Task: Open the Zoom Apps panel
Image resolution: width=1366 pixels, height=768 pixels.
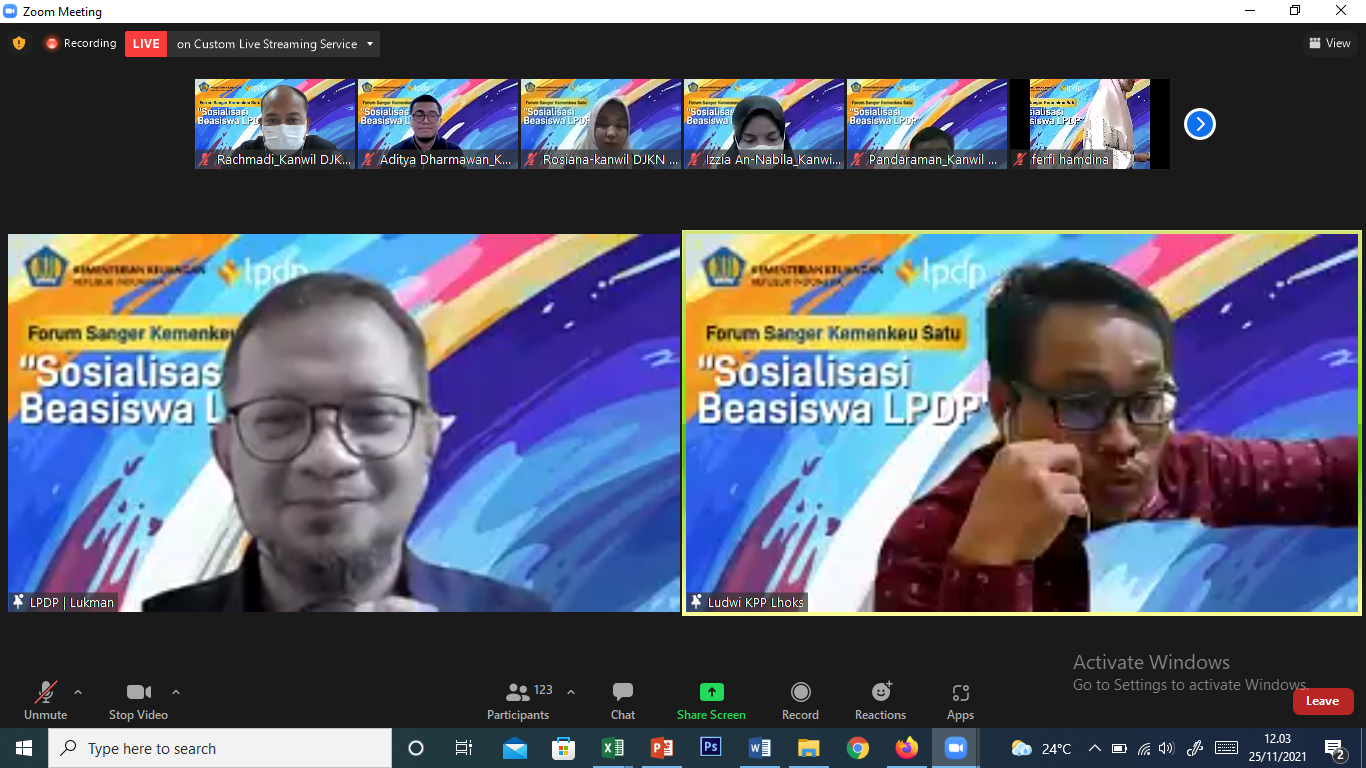Action: click(x=960, y=700)
